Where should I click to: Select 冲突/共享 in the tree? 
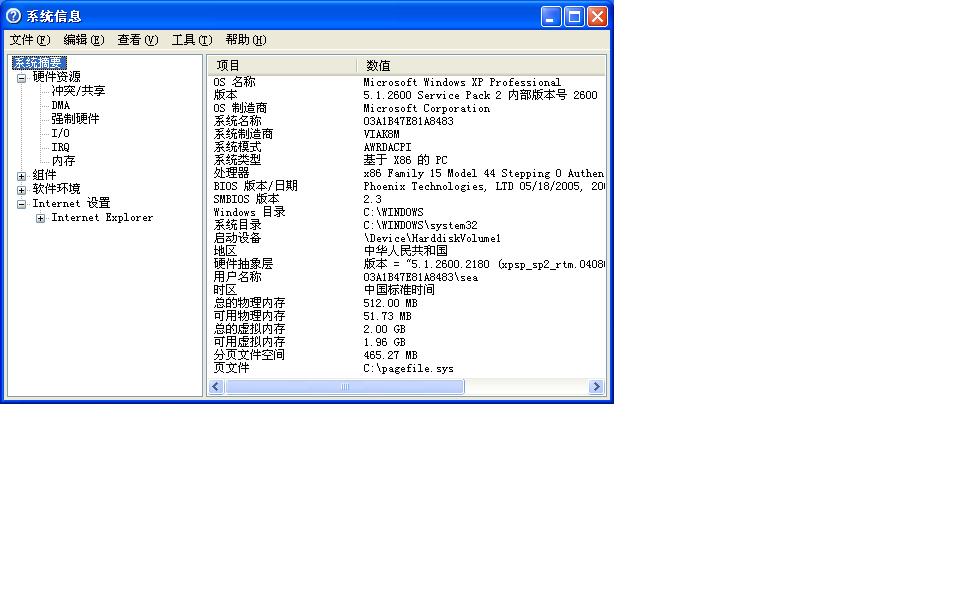79,91
